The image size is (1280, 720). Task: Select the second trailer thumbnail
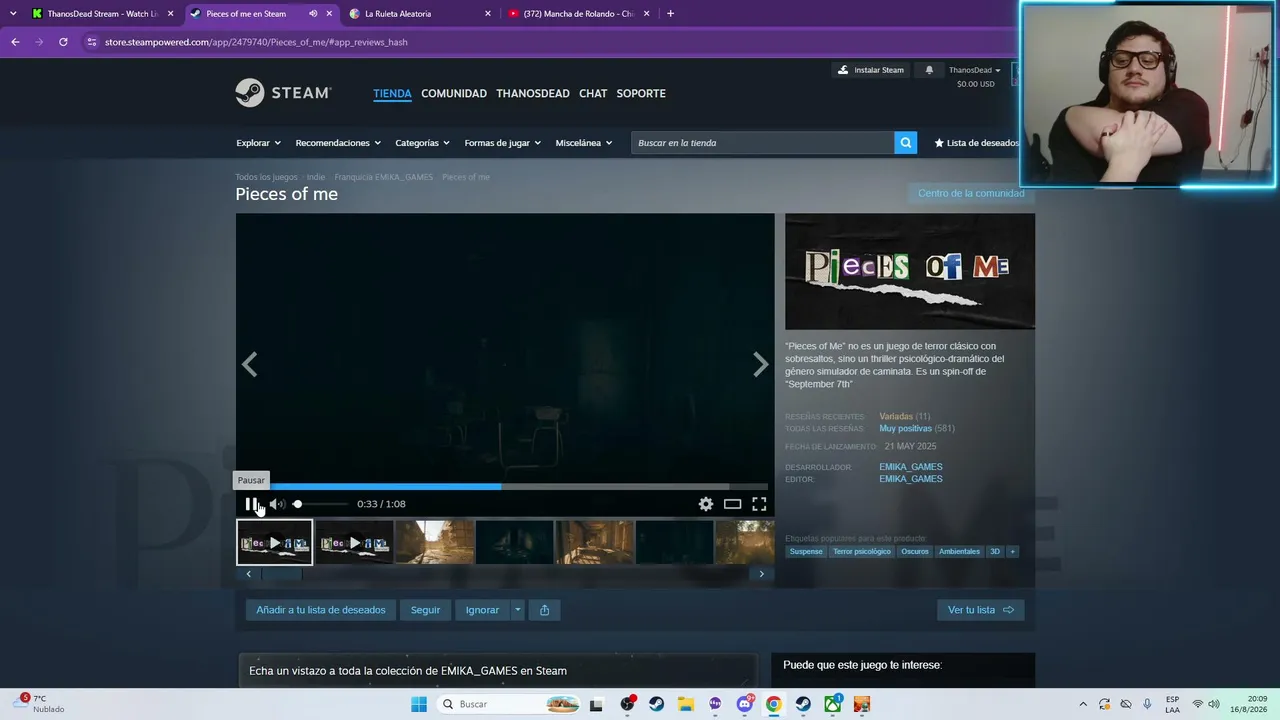click(x=355, y=543)
